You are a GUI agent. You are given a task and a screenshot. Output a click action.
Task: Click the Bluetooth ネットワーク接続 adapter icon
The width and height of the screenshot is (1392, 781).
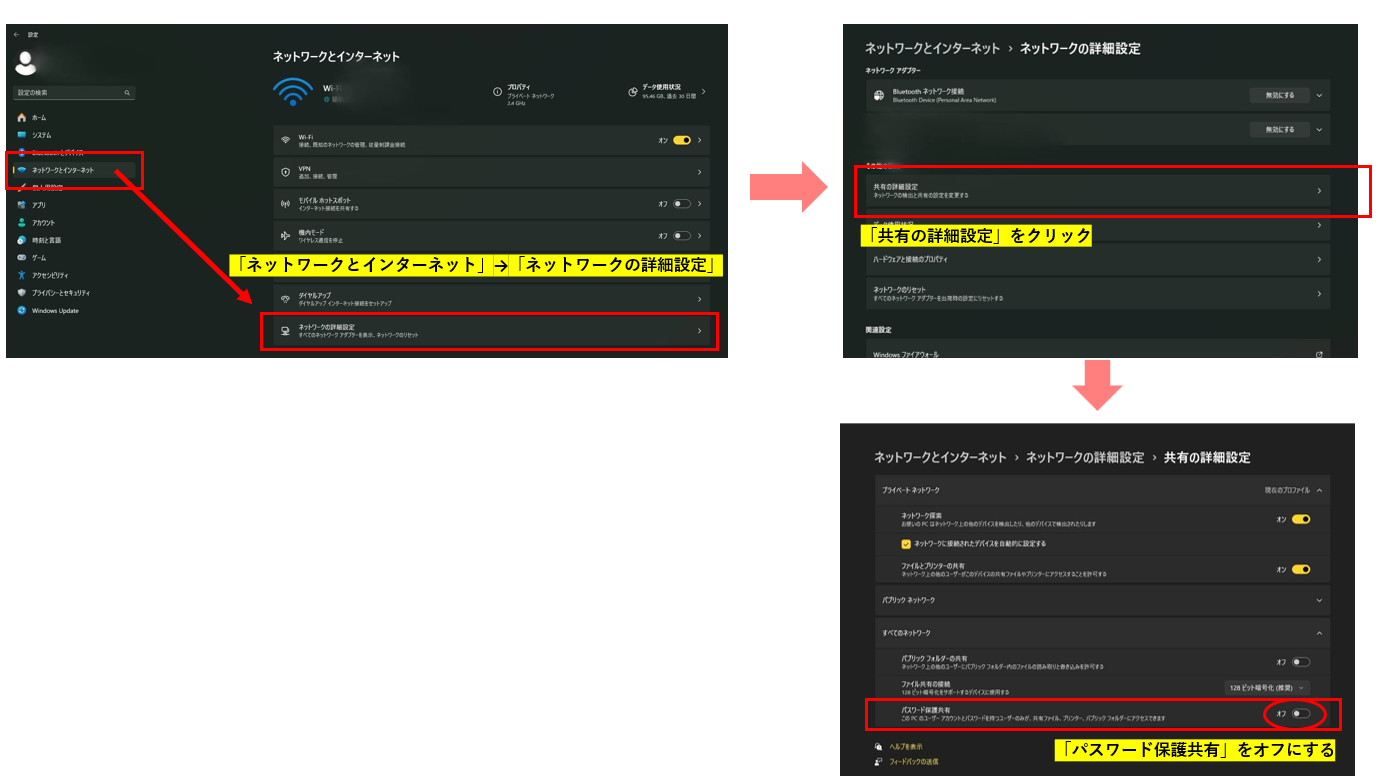(x=878, y=95)
